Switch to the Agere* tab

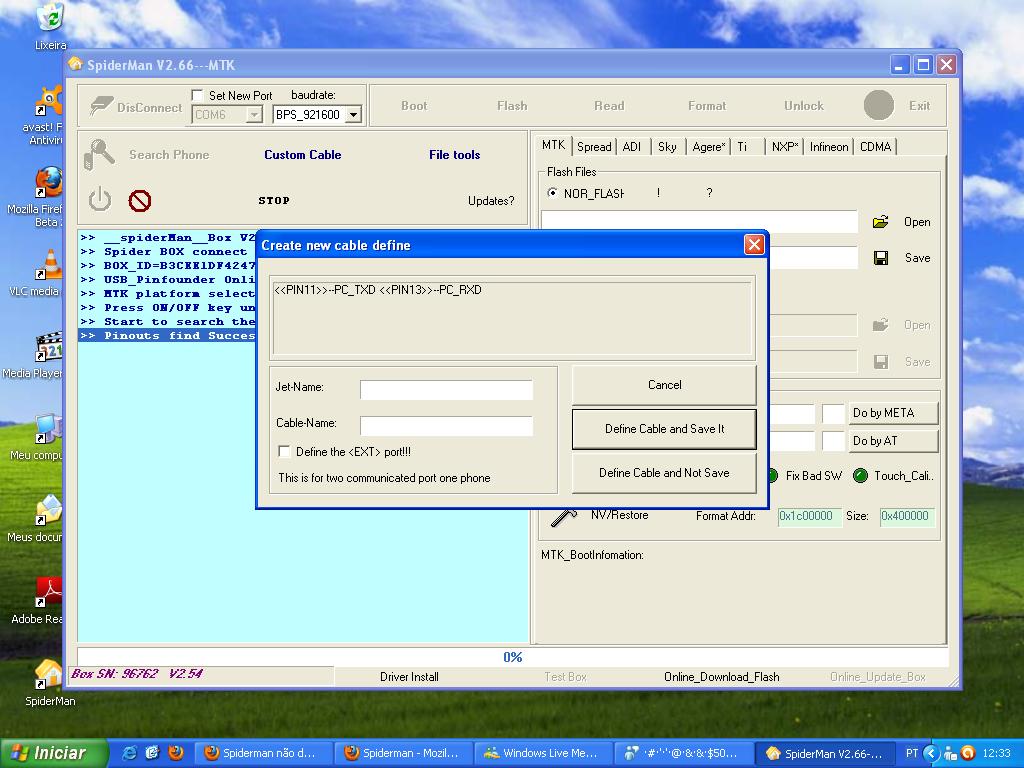coord(709,147)
